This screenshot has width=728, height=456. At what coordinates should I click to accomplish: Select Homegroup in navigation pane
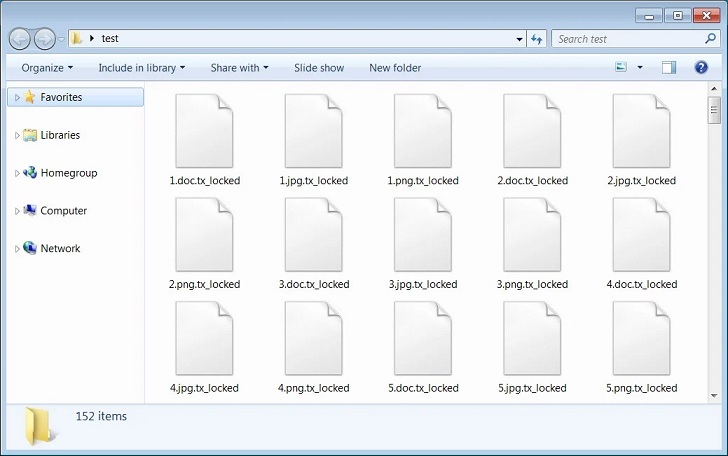coord(69,173)
